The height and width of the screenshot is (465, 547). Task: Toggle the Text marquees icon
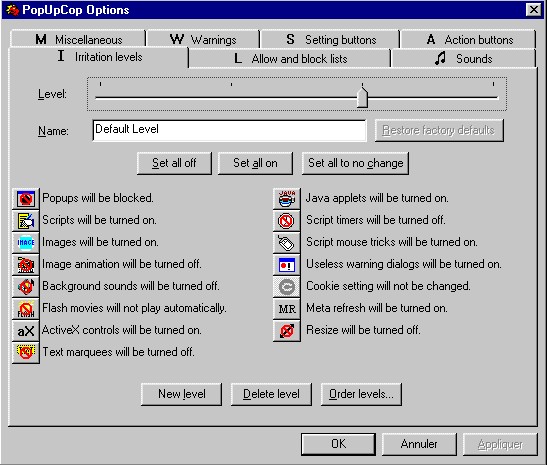click(x=26, y=353)
